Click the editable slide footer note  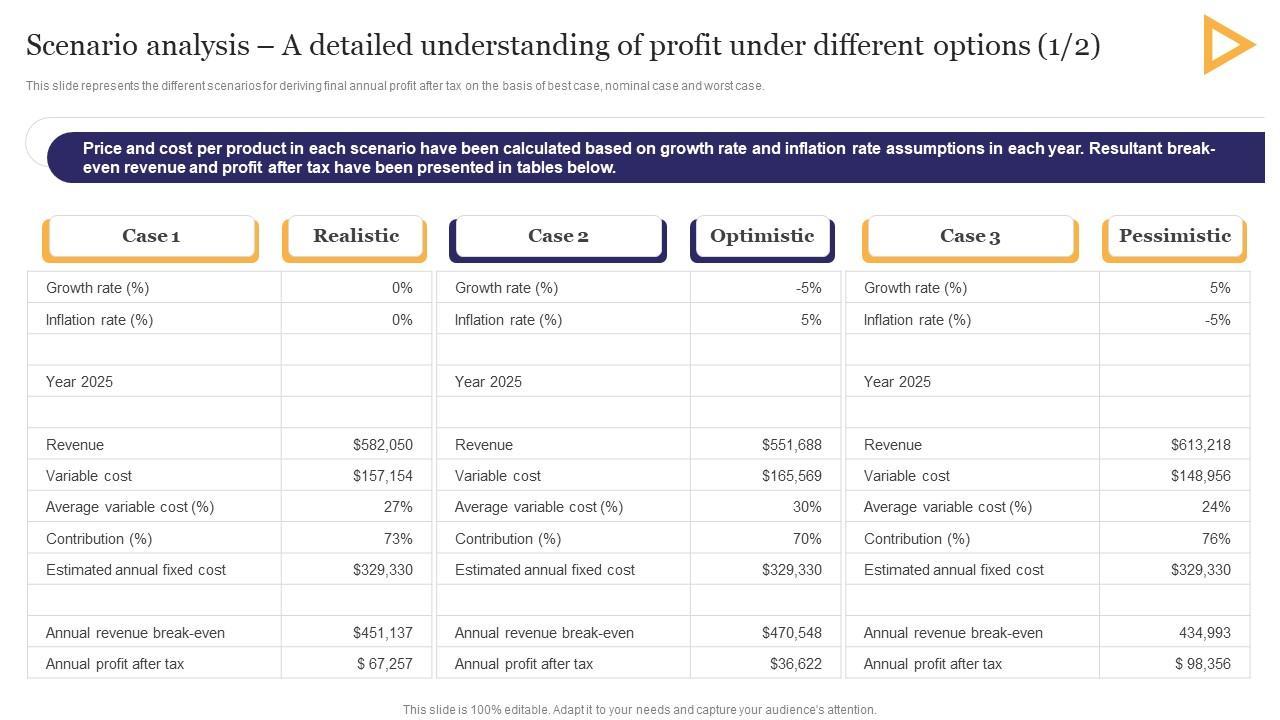(639, 710)
